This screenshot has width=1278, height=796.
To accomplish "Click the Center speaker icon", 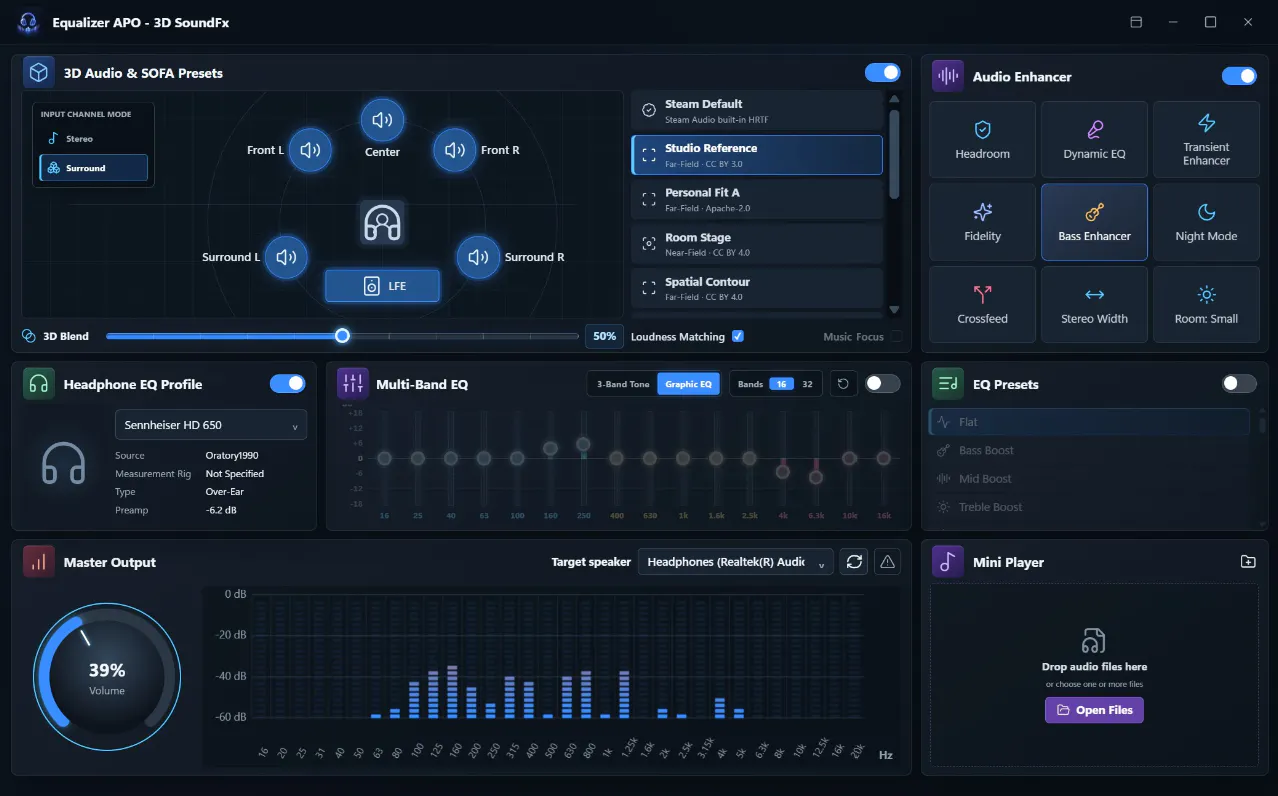I will click(382, 121).
